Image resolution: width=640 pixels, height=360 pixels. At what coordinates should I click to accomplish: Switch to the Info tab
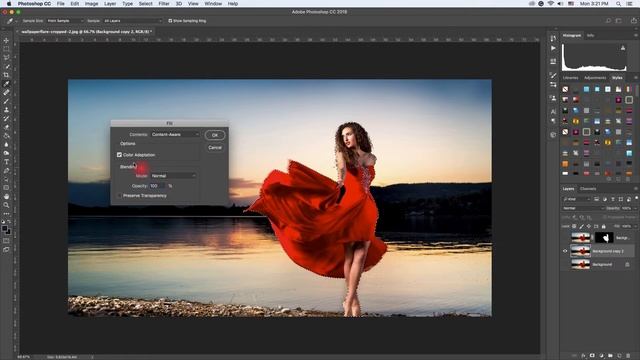tap(590, 36)
